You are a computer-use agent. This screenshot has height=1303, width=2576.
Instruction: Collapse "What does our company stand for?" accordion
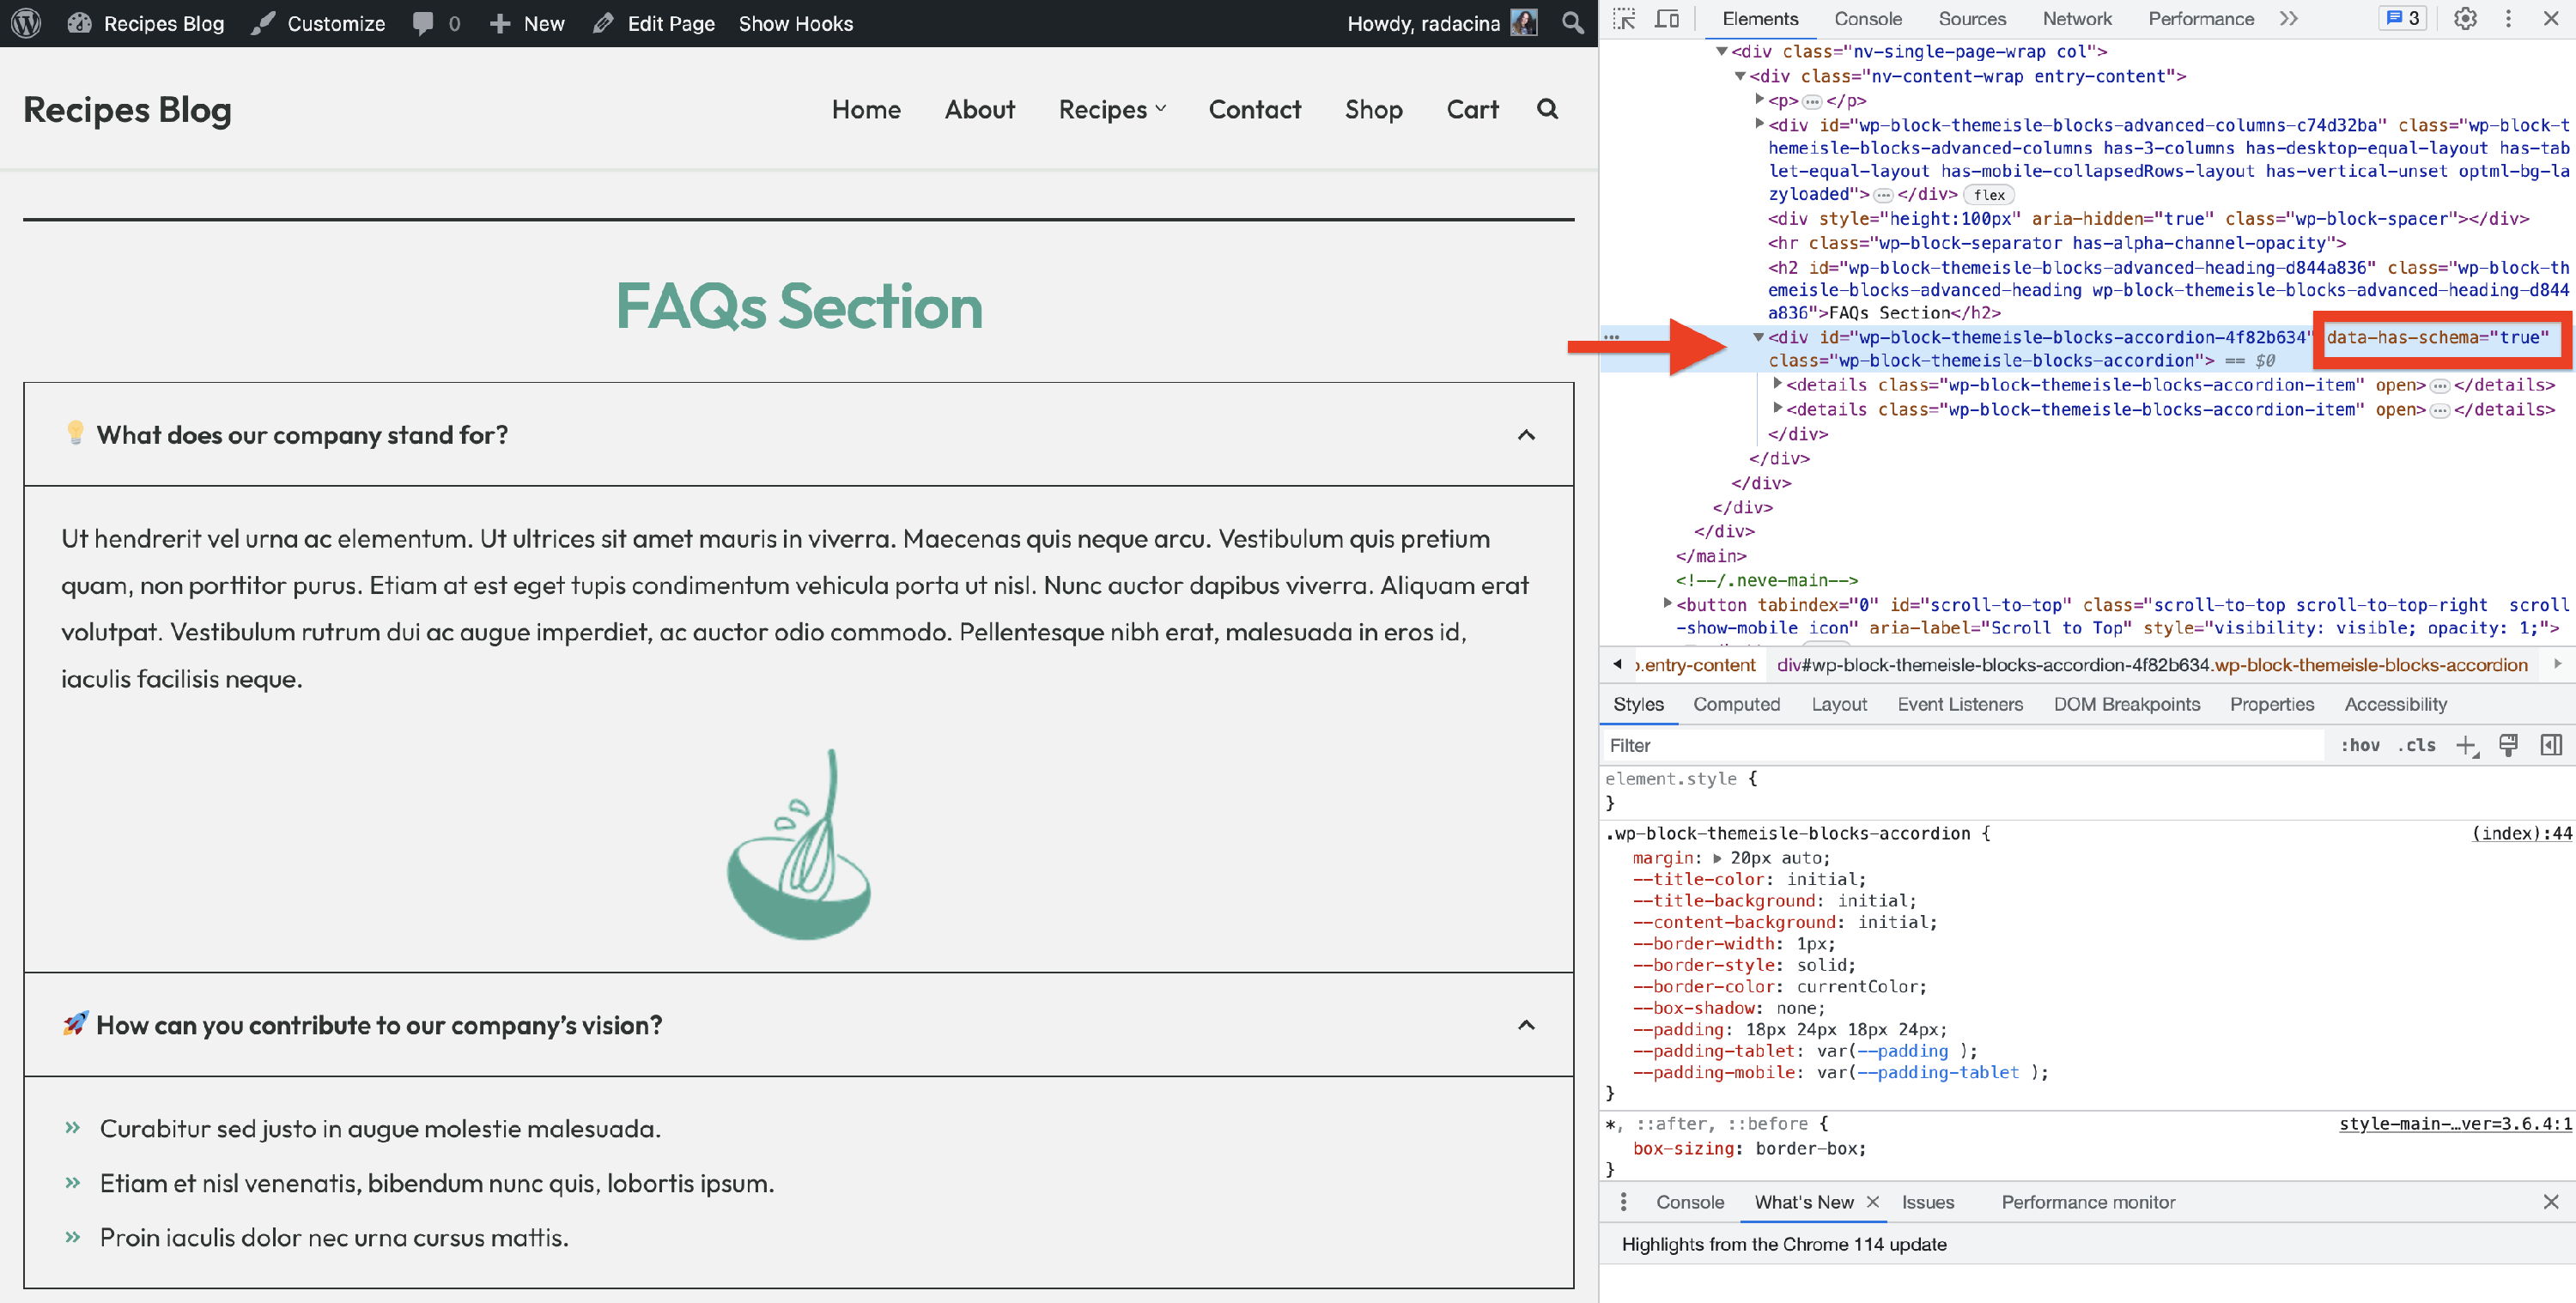(1526, 435)
